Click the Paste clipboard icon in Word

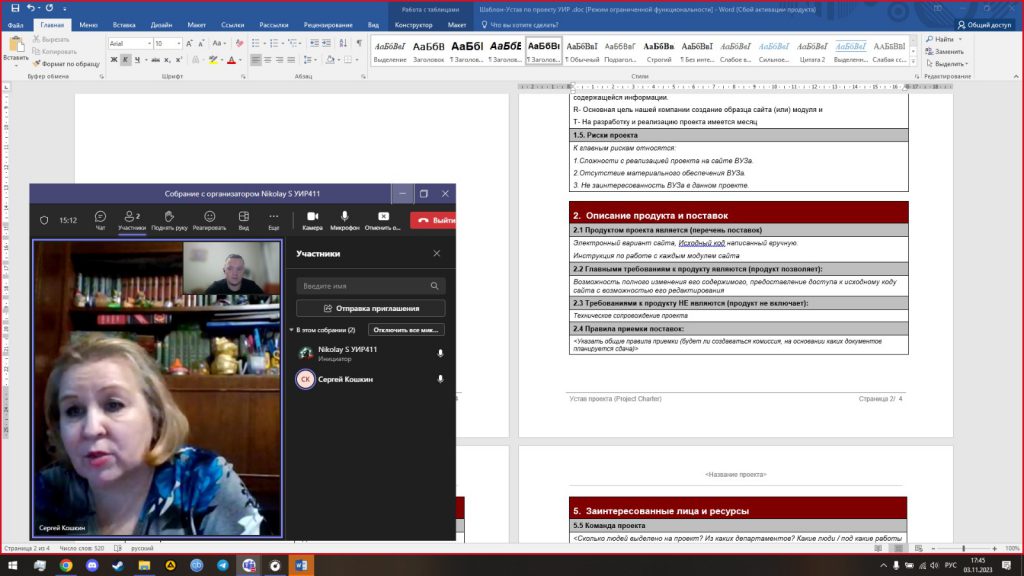click(x=15, y=45)
